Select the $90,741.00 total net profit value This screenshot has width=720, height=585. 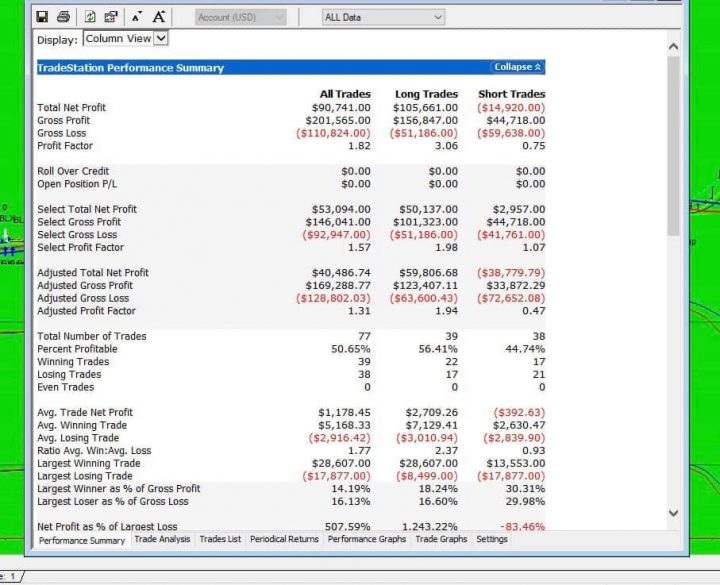[341, 107]
